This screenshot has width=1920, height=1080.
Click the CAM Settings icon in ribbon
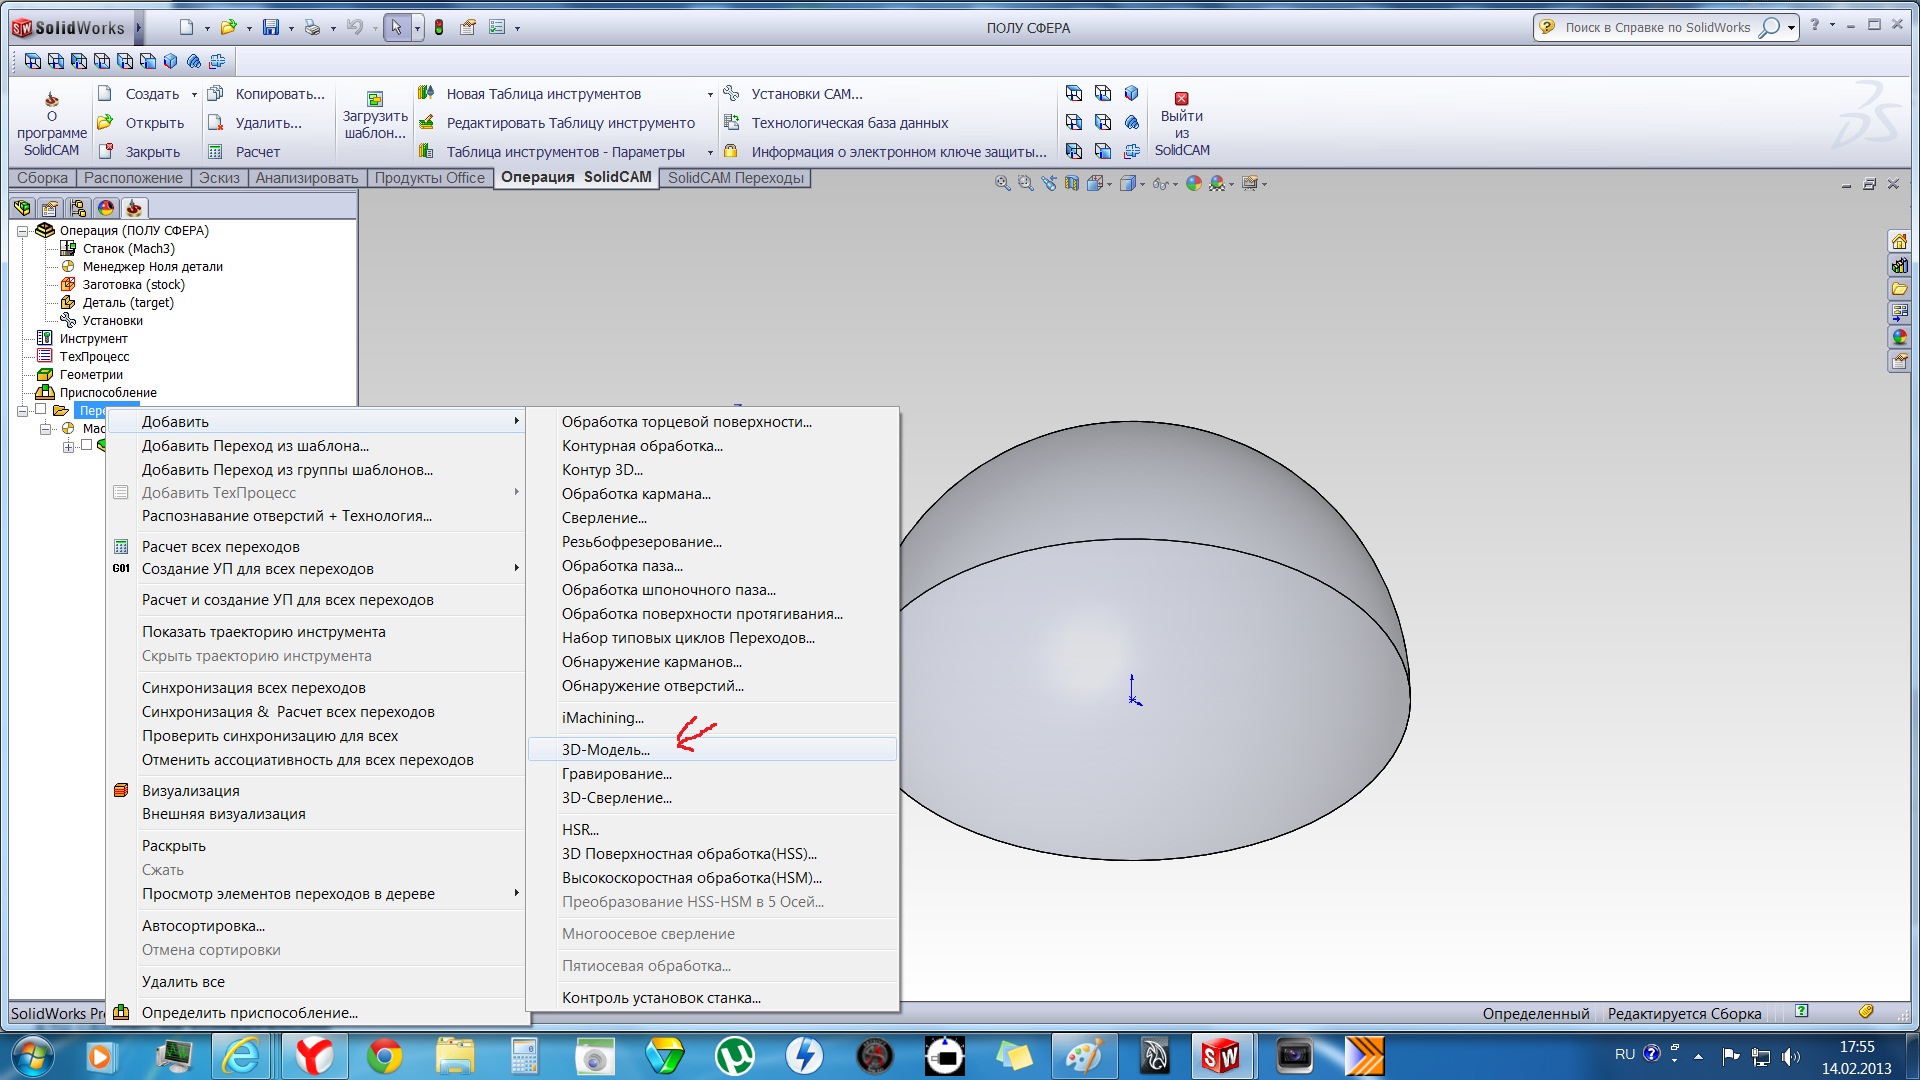coord(732,94)
